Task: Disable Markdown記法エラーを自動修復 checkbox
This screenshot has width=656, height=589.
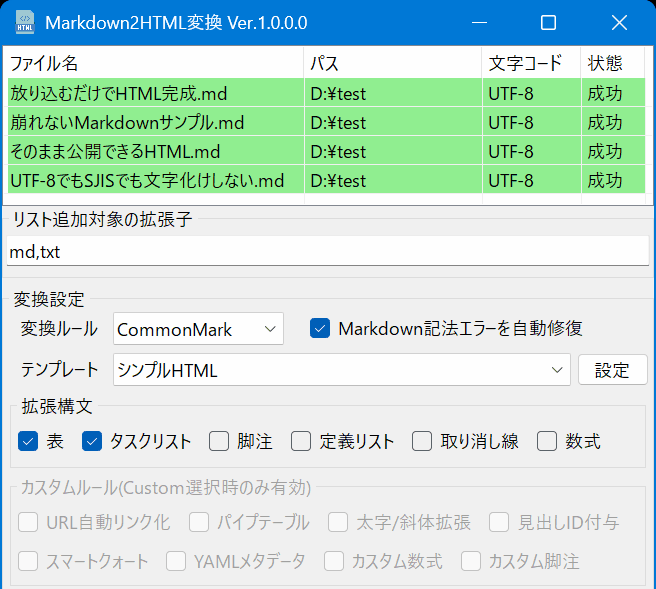Action: pos(320,328)
